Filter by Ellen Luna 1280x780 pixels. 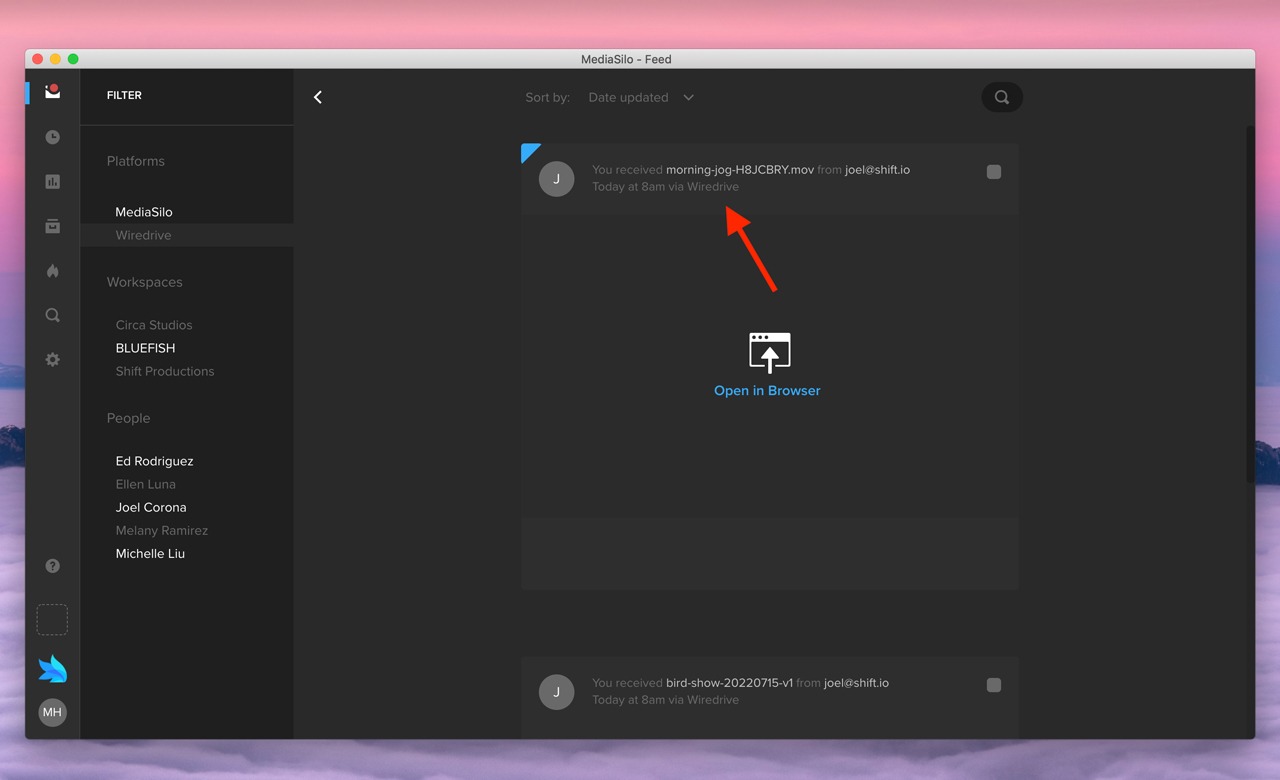[146, 484]
